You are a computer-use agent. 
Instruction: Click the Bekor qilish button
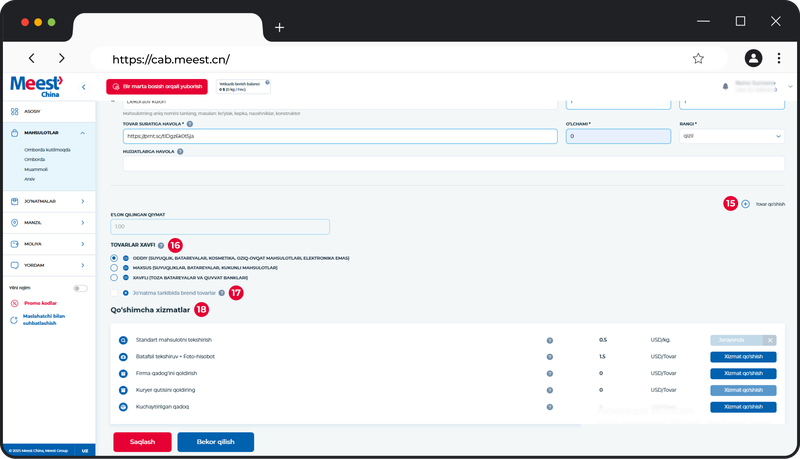(x=215, y=441)
